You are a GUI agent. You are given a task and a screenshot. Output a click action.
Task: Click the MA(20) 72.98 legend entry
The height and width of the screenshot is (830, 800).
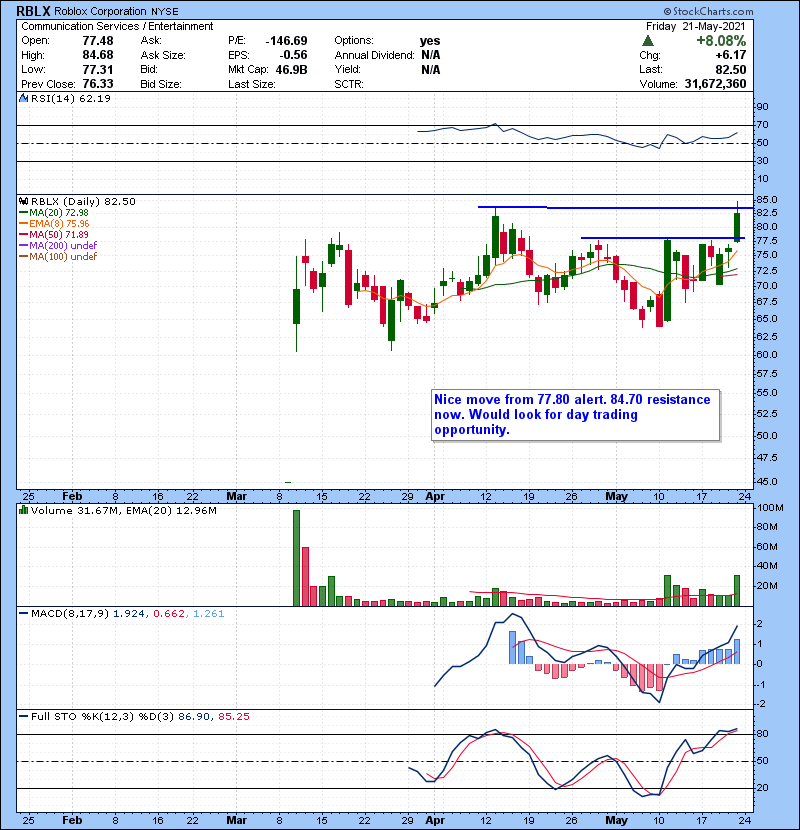(54, 212)
